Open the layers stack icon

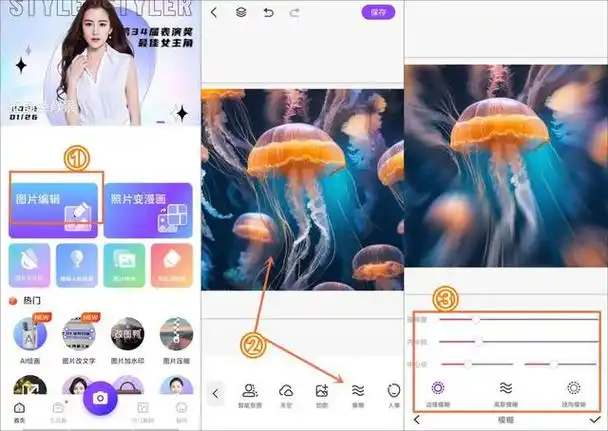[x=241, y=13]
